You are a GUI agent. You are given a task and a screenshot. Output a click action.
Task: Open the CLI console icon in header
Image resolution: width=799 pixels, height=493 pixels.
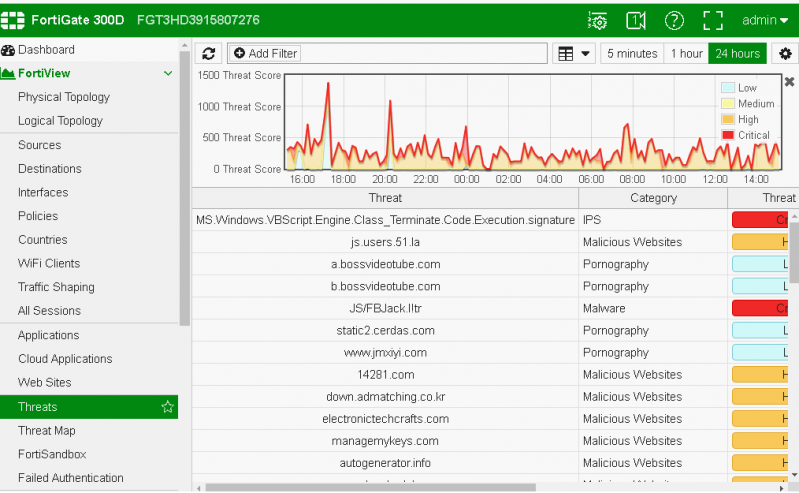(635, 20)
